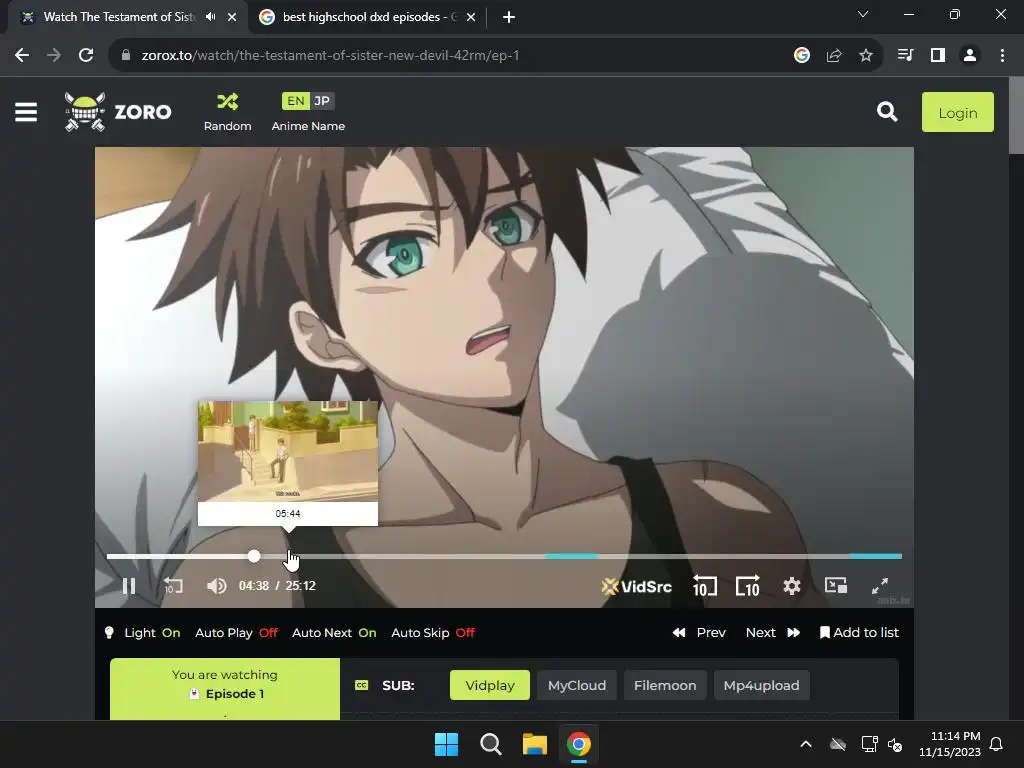This screenshot has width=1024, height=768.
Task: Click the CC subtitle icon
Action: [x=361, y=685]
